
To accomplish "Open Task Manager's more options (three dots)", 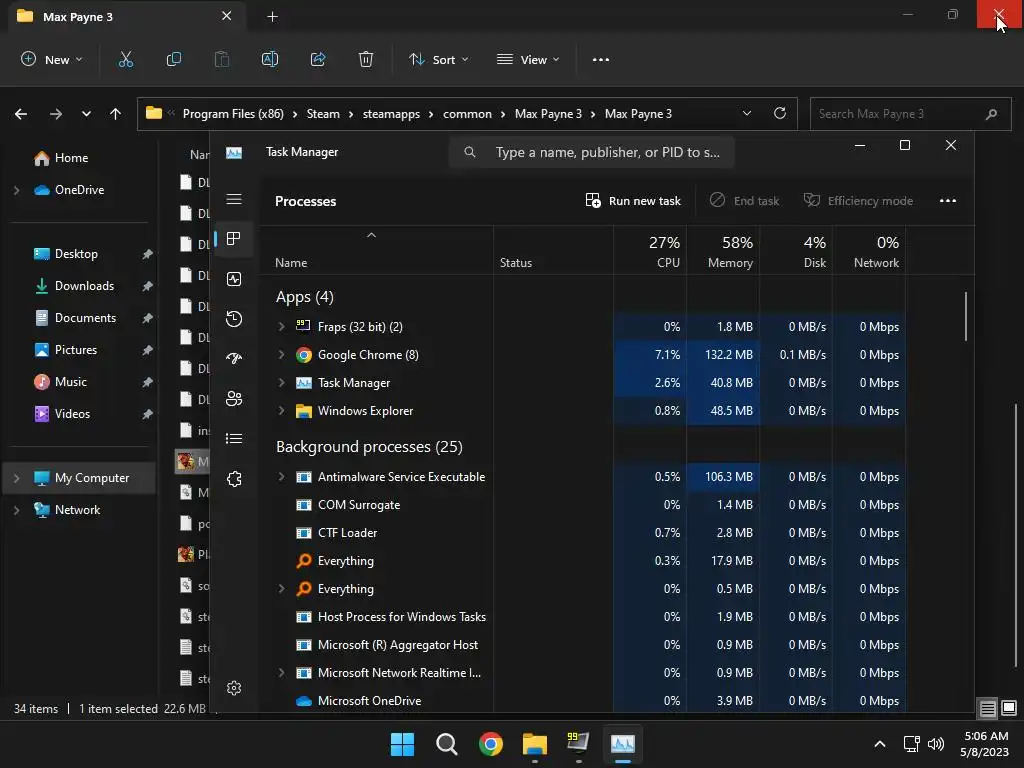I will (x=948, y=200).
